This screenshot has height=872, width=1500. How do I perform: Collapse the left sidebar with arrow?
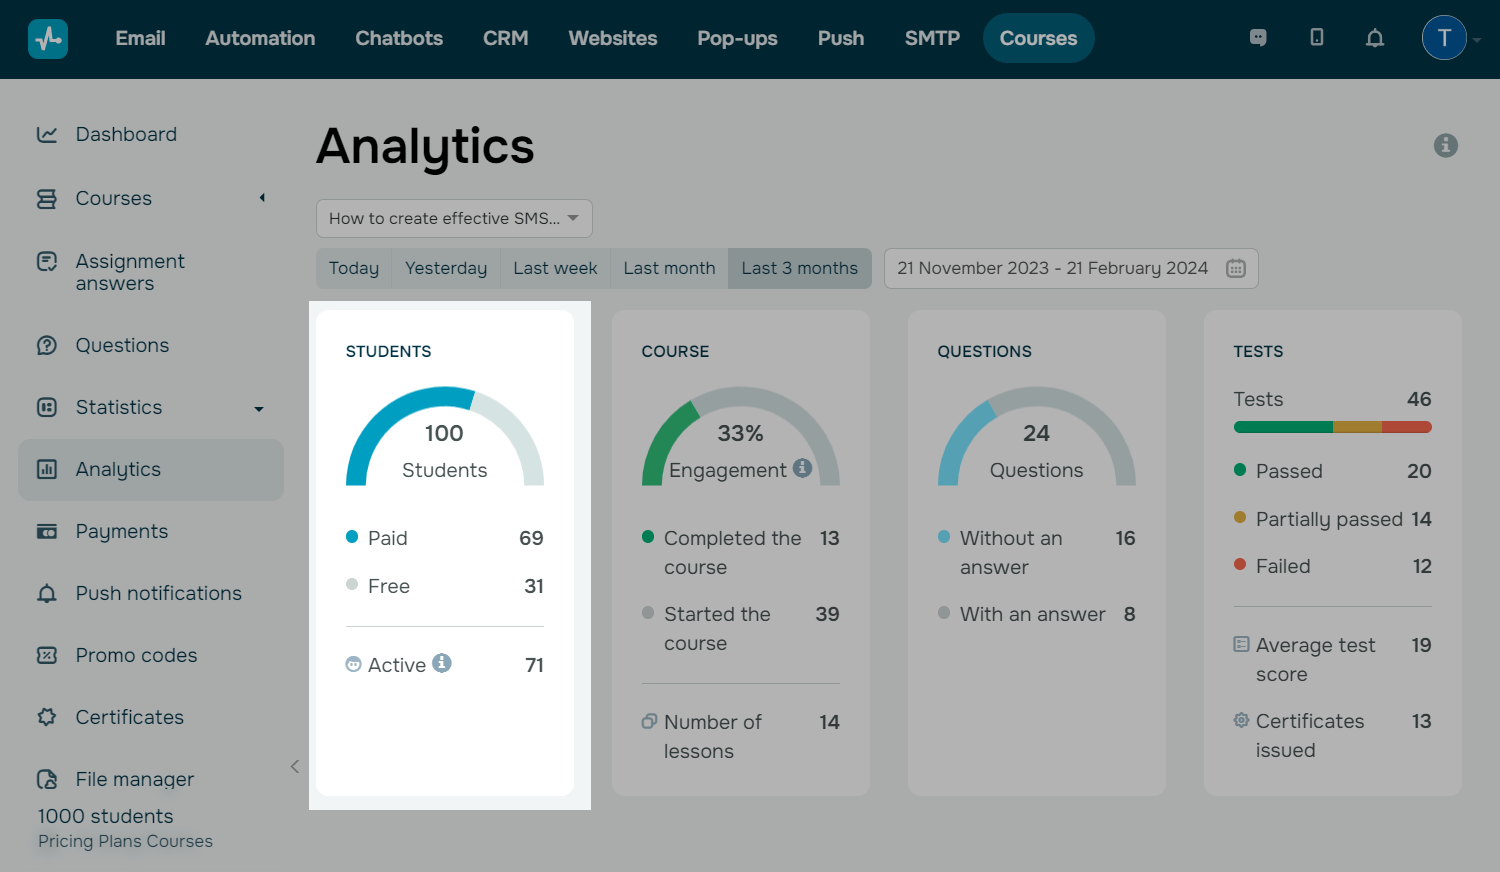[x=295, y=766]
